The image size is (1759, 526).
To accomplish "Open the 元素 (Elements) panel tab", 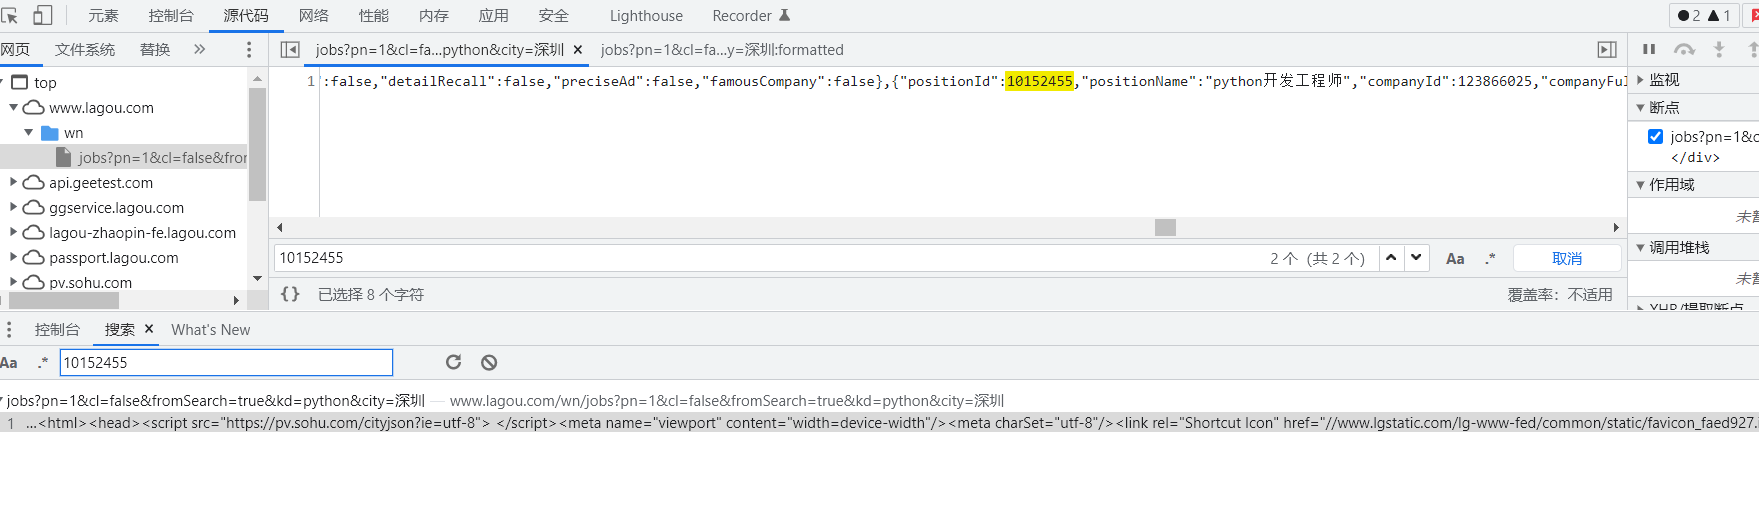I will coord(103,15).
